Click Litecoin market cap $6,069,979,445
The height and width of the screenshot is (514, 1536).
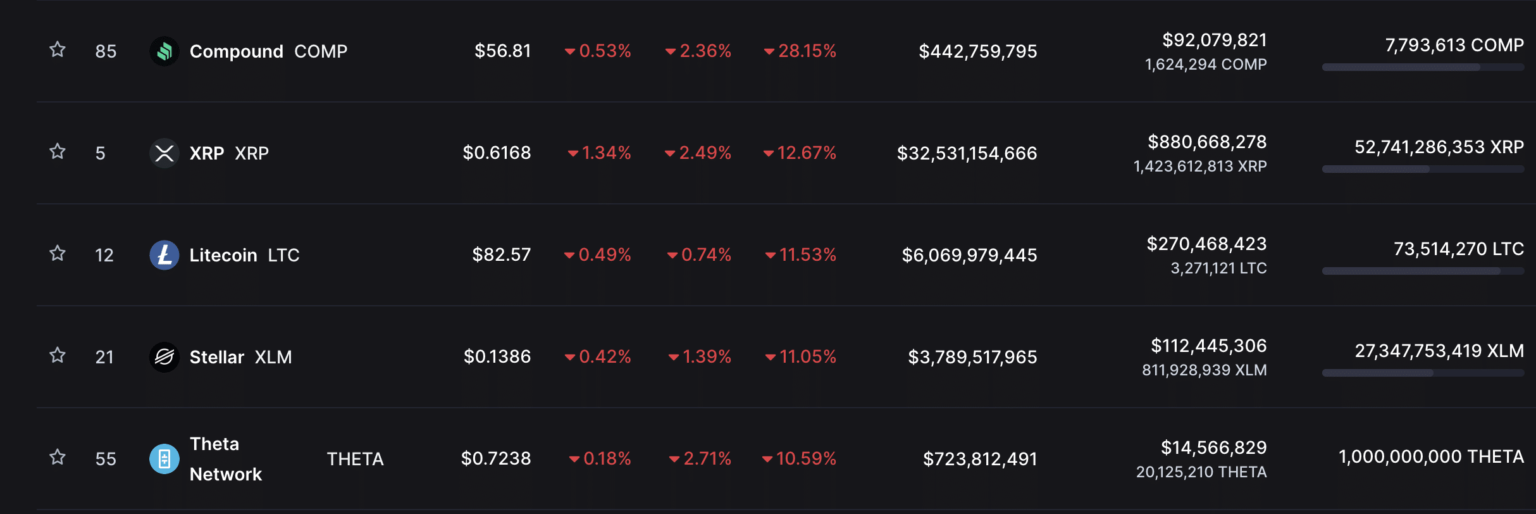[969, 255]
